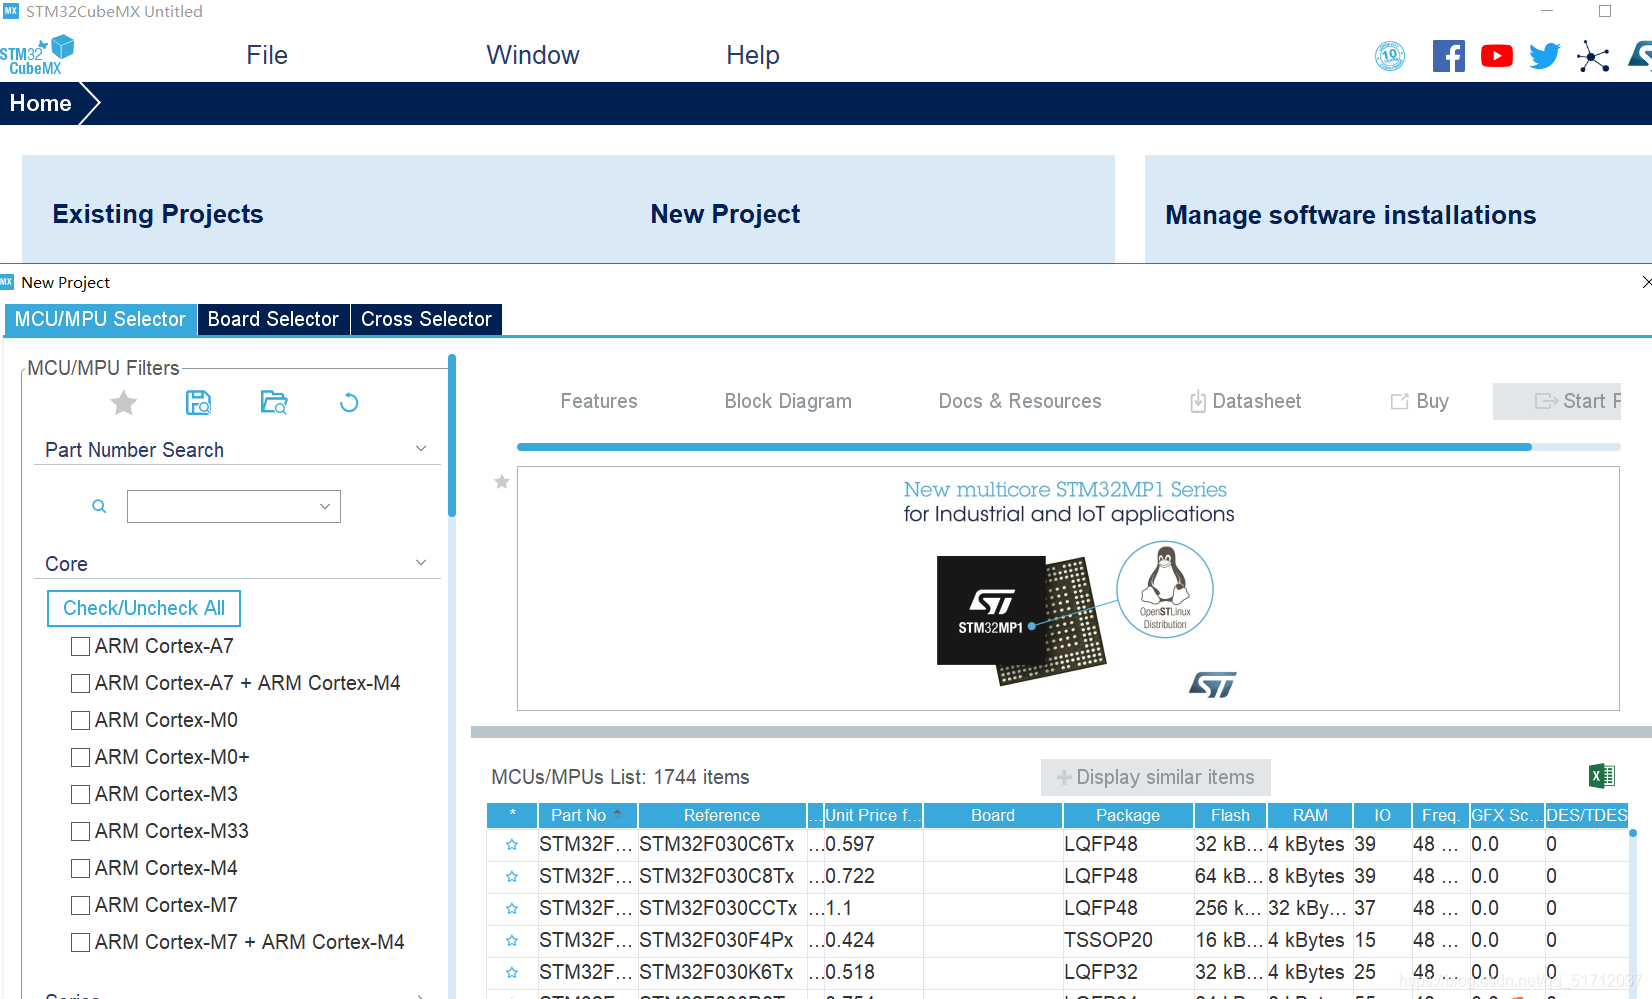Enable the ARM Cortex-A7 checkbox

81,647
